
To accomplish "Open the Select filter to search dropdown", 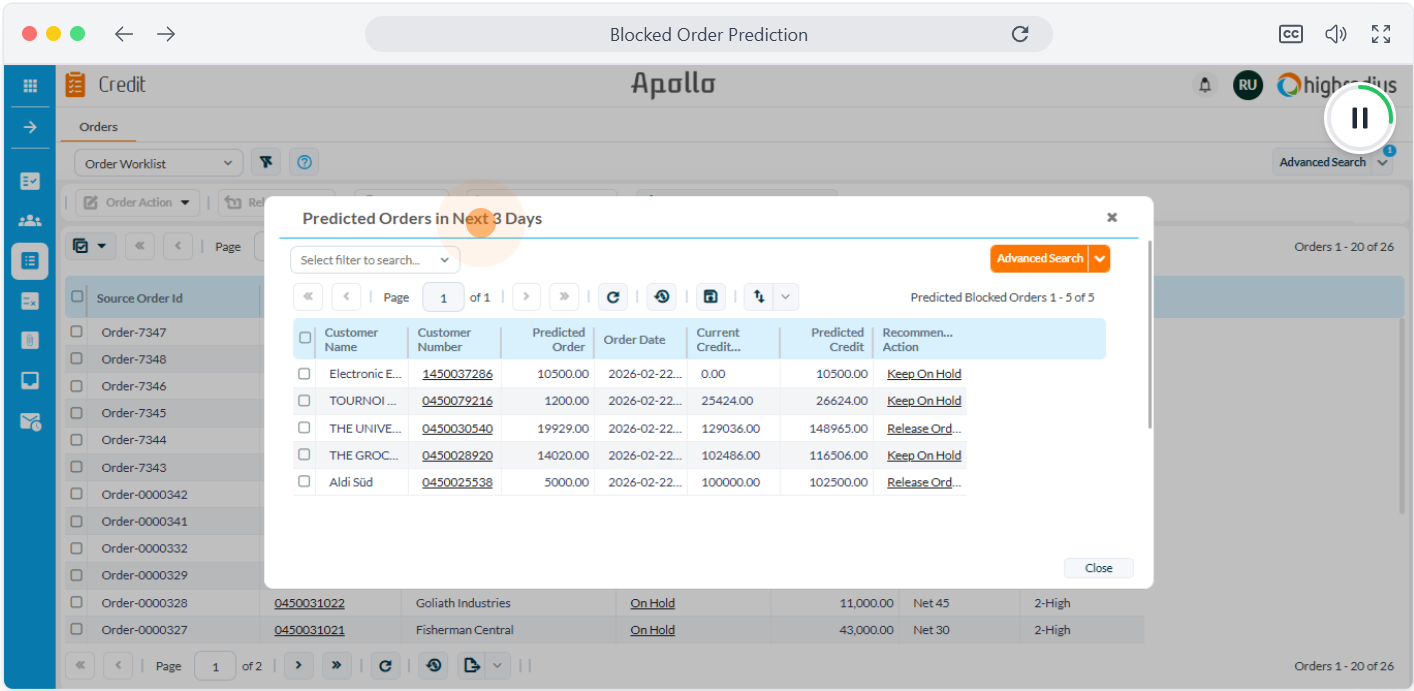I will tap(374, 259).
